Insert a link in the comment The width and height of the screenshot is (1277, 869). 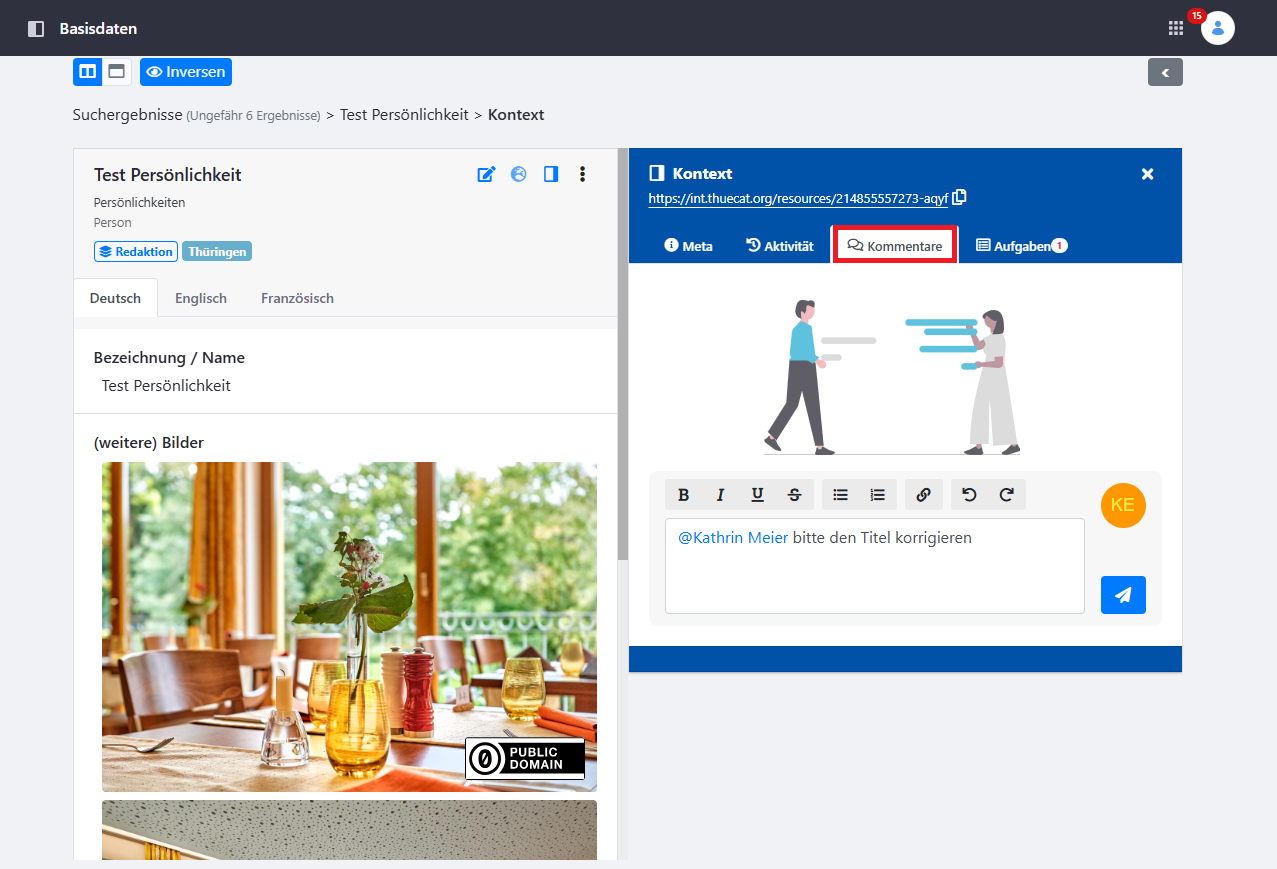tap(924, 494)
